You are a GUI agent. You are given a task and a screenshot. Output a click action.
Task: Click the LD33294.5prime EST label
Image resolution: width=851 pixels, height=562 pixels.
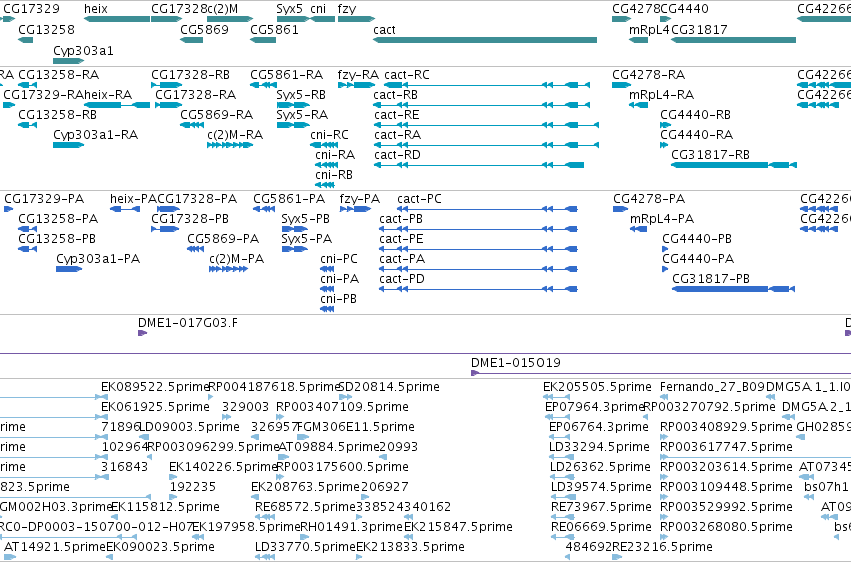pyautogui.click(x=599, y=447)
